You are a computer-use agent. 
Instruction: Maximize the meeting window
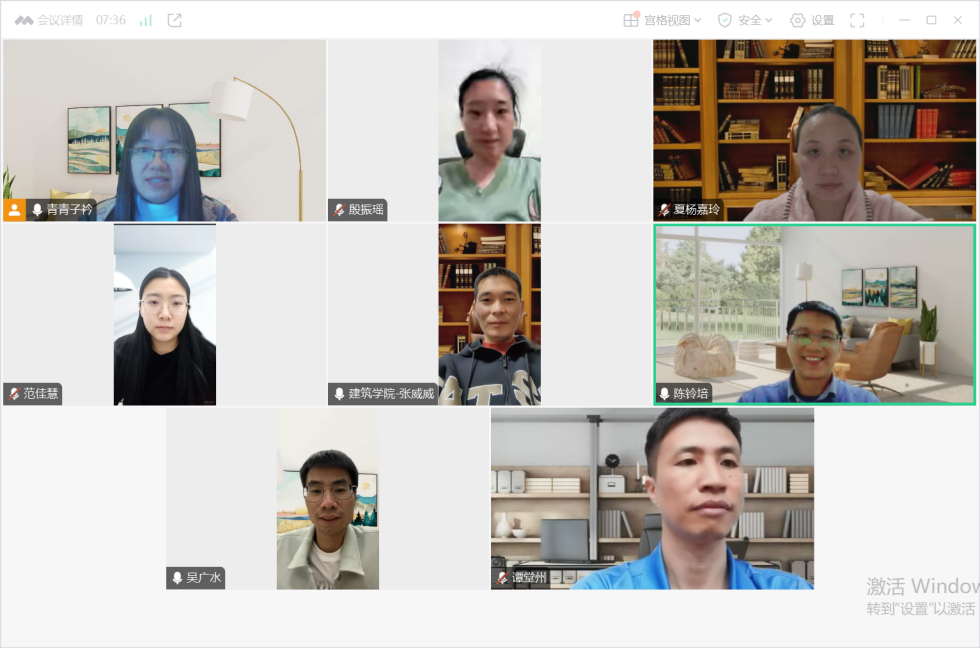931,20
